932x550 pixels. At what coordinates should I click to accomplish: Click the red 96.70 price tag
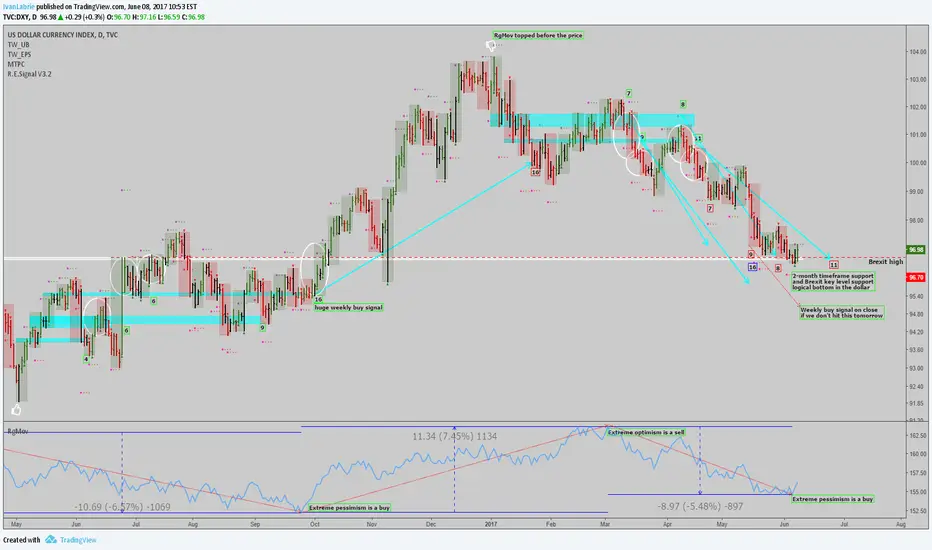916,278
